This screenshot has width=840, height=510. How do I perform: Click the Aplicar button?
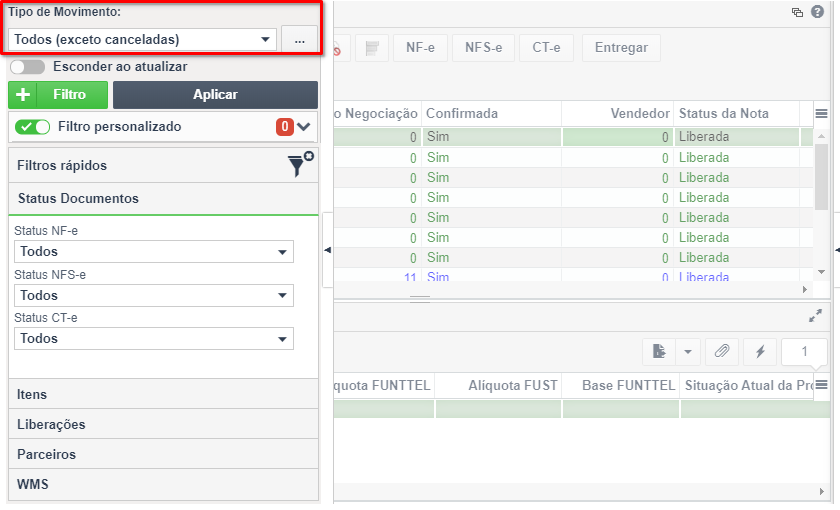coord(215,95)
